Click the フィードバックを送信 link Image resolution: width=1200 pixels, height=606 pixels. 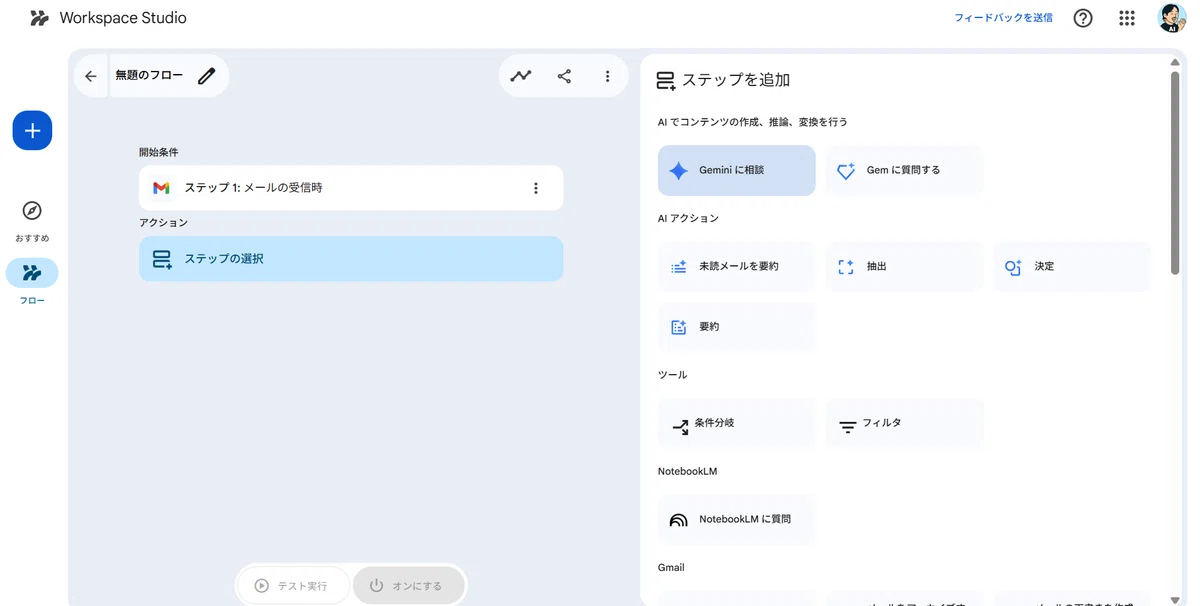point(1003,18)
